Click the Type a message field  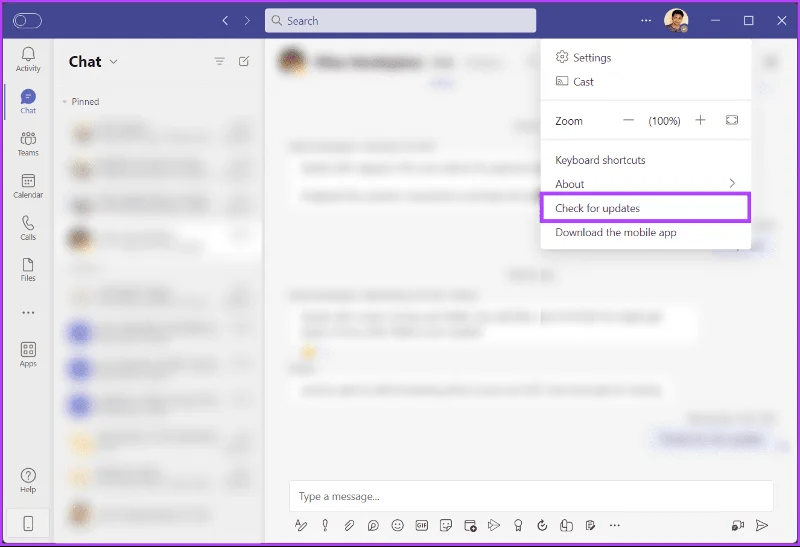click(x=531, y=496)
